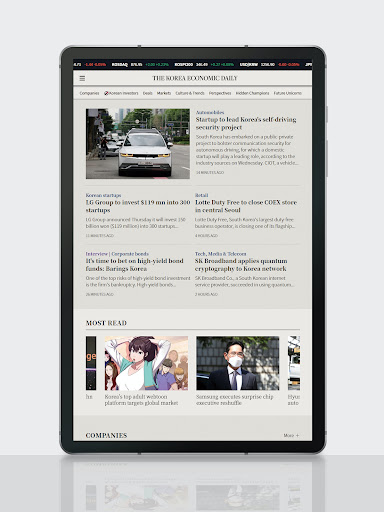Open the SK Broadband quantum cryptography article

click(x=241, y=265)
